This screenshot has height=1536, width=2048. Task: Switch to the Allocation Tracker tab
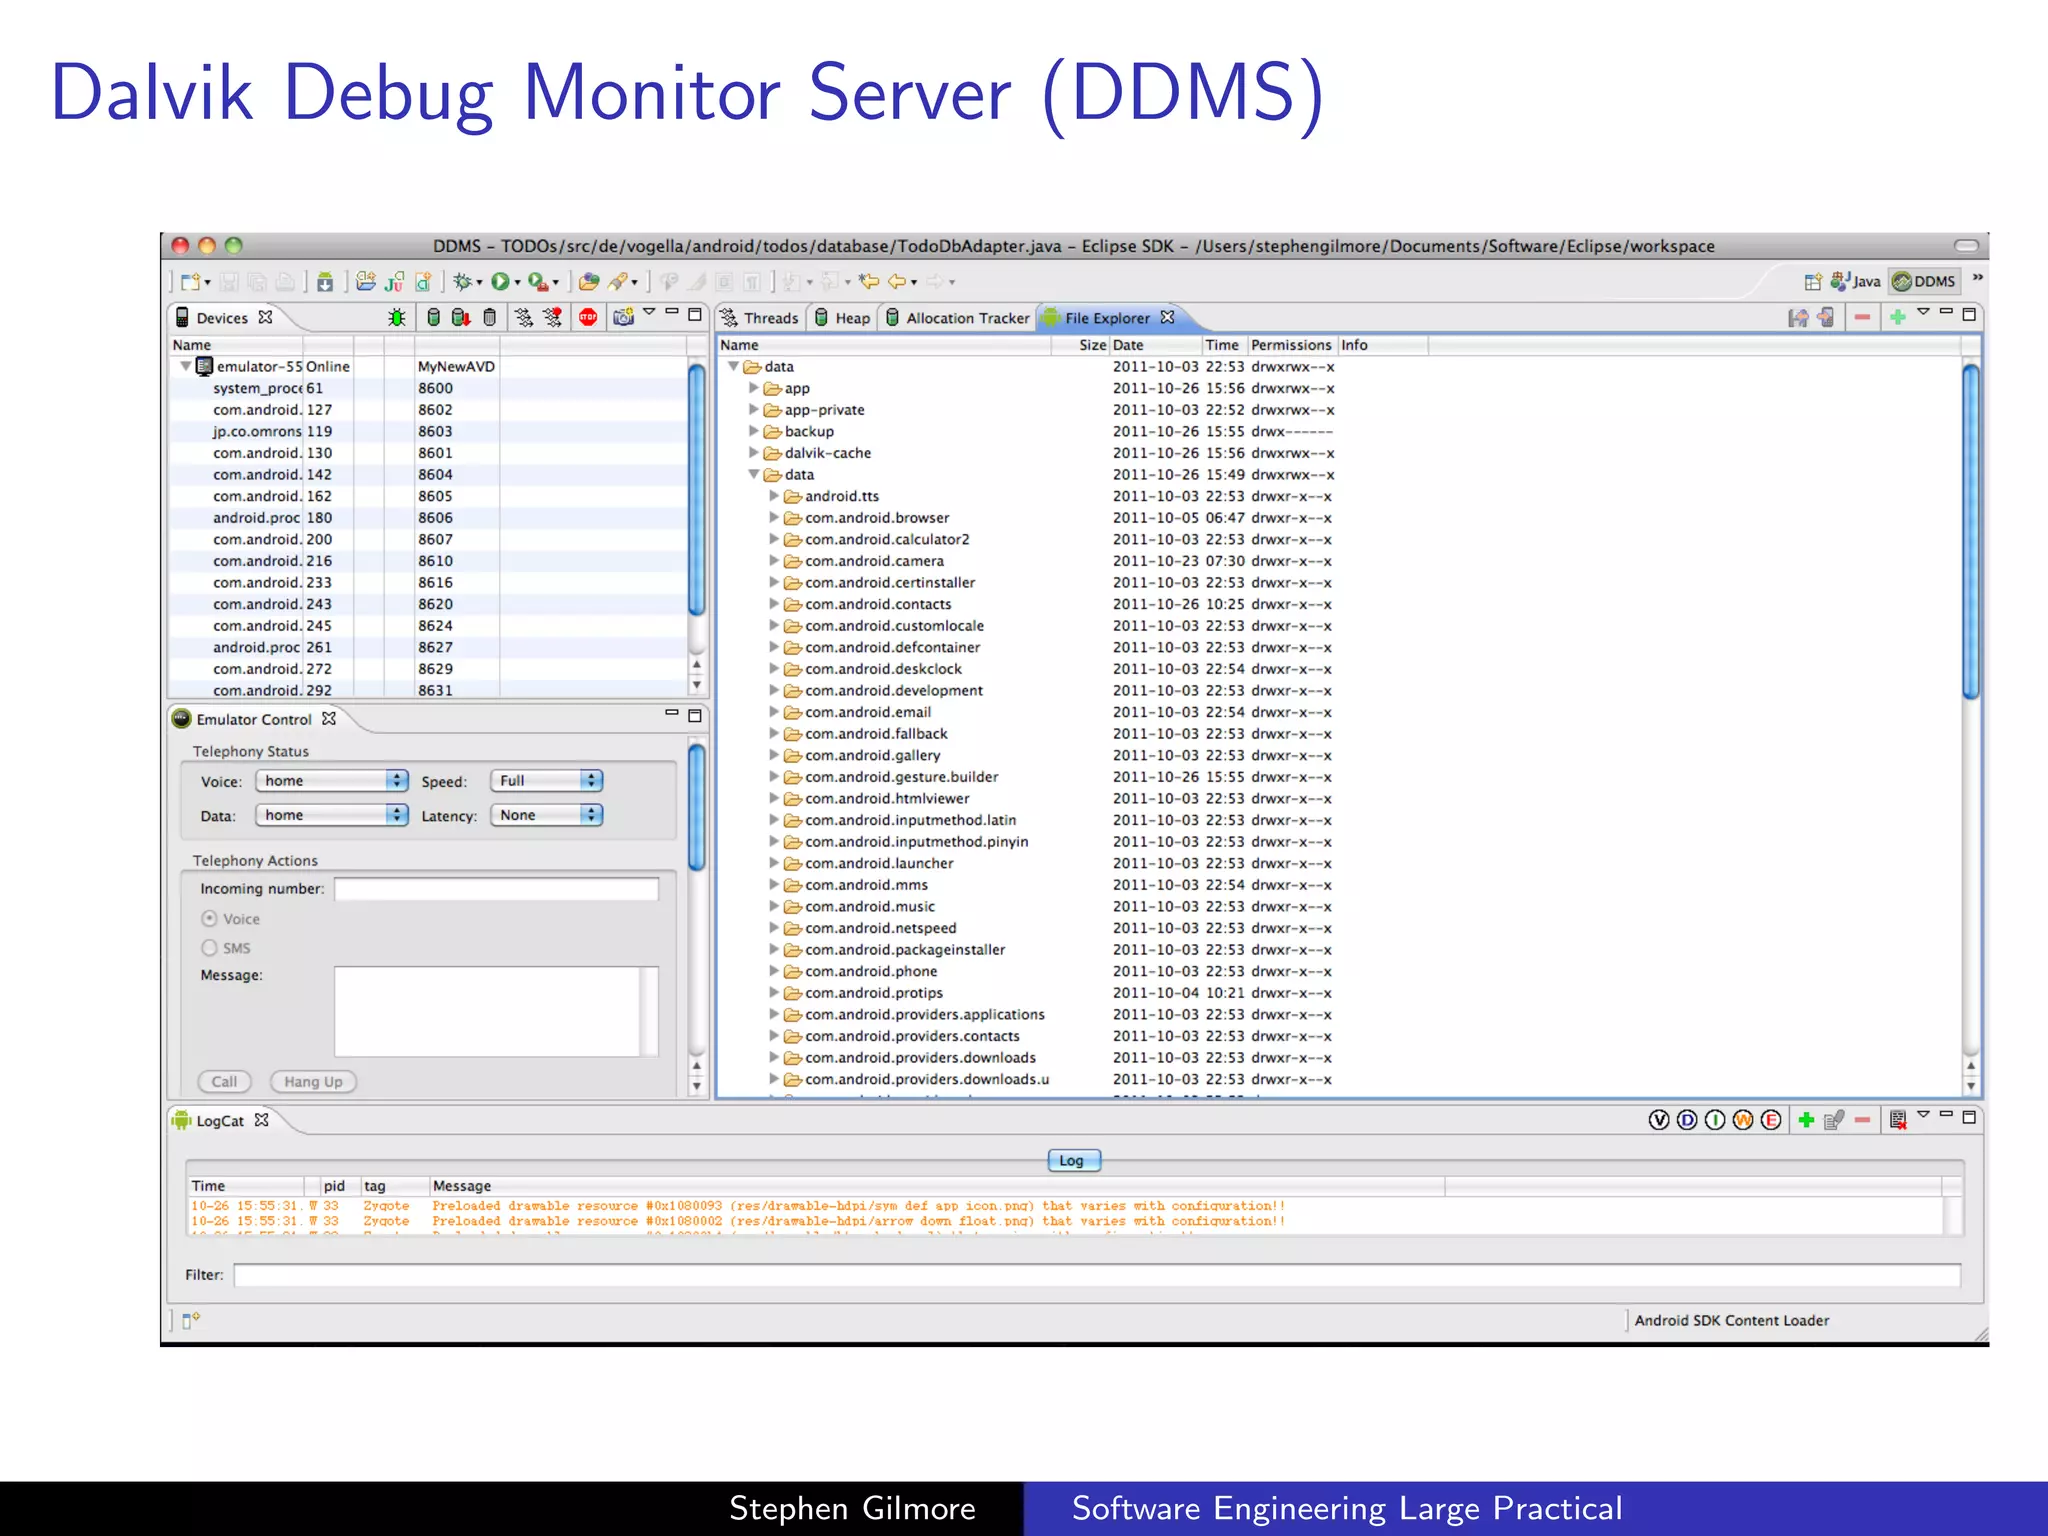coord(957,318)
